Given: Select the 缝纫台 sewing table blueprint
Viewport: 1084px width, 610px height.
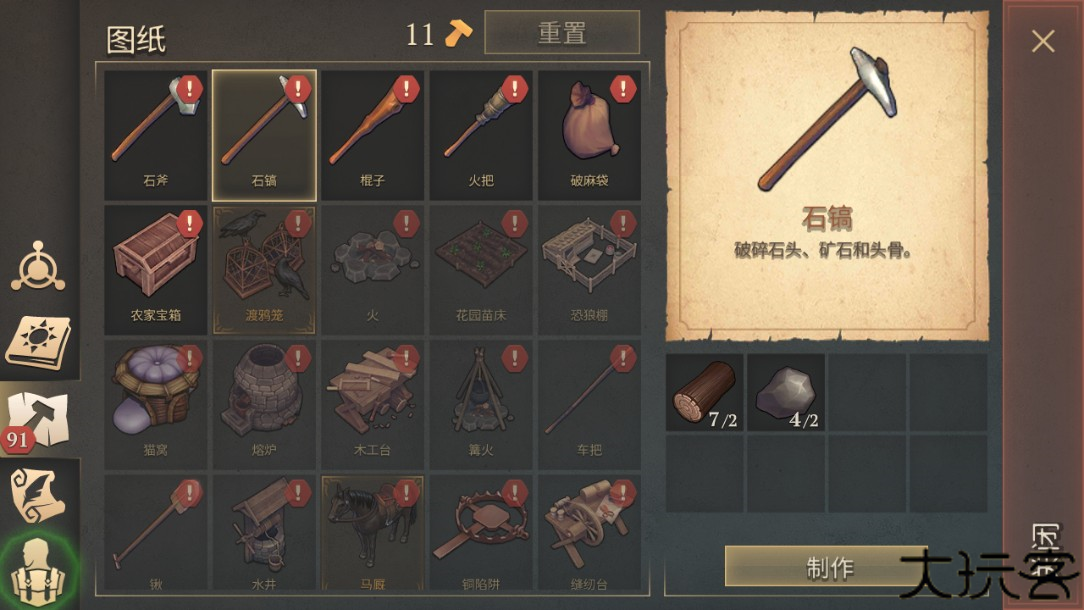Looking at the screenshot, I should [x=589, y=533].
